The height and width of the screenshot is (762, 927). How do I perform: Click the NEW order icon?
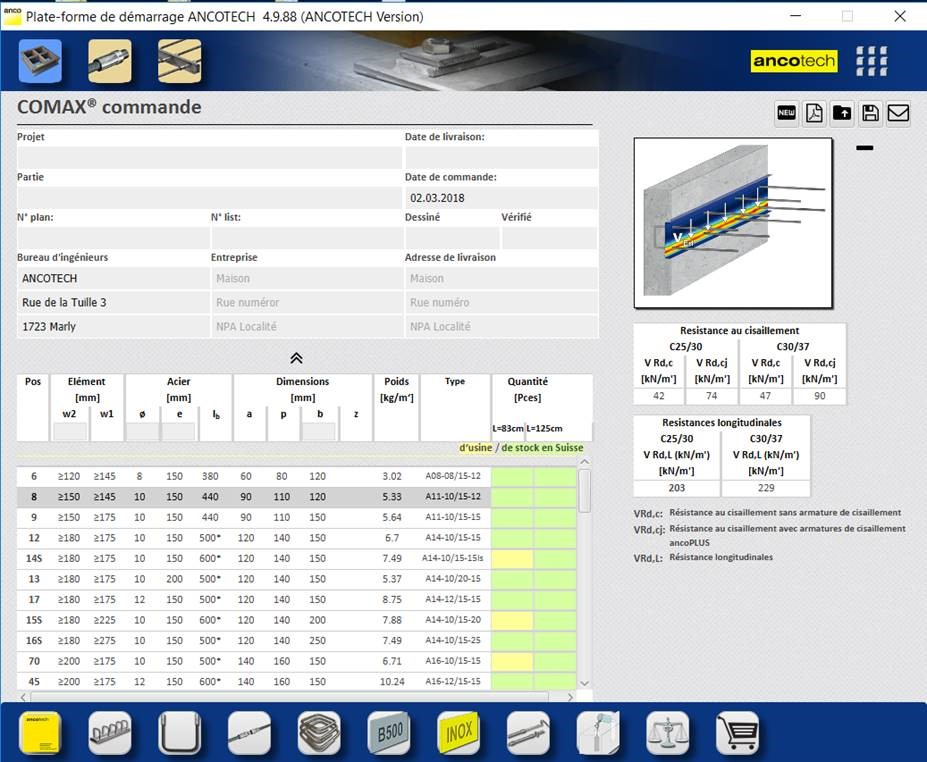coord(787,113)
